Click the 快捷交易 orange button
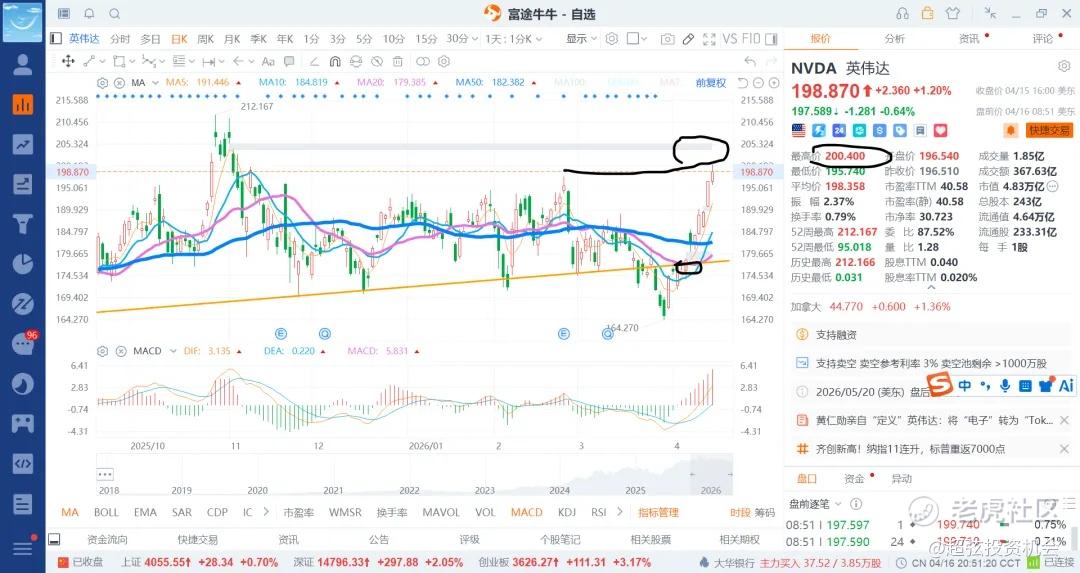 click(1049, 130)
